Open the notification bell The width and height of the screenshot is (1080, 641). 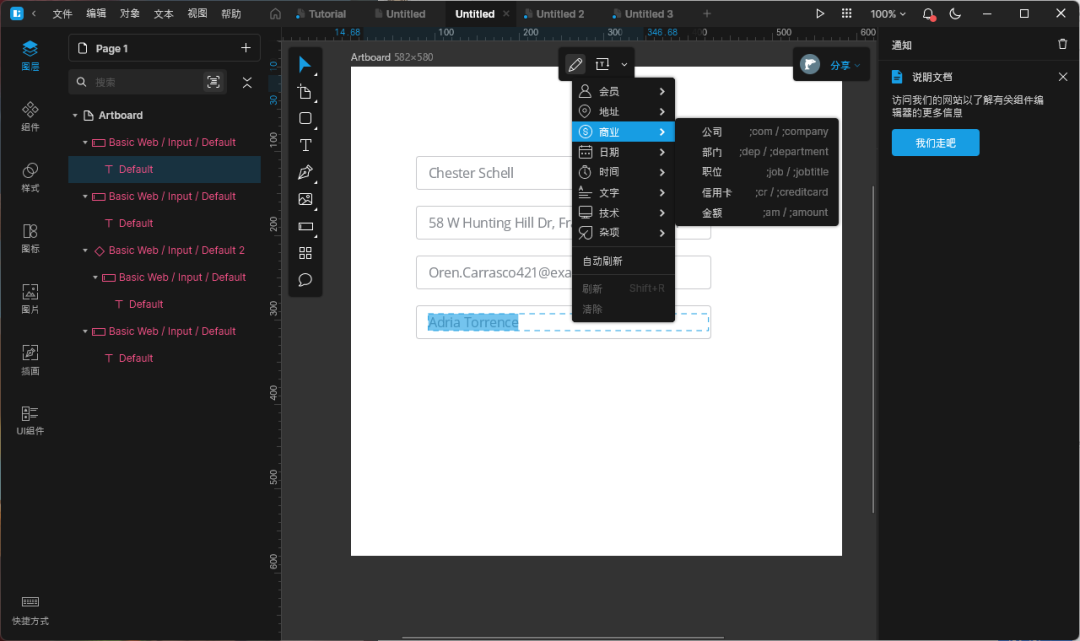point(928,14)
